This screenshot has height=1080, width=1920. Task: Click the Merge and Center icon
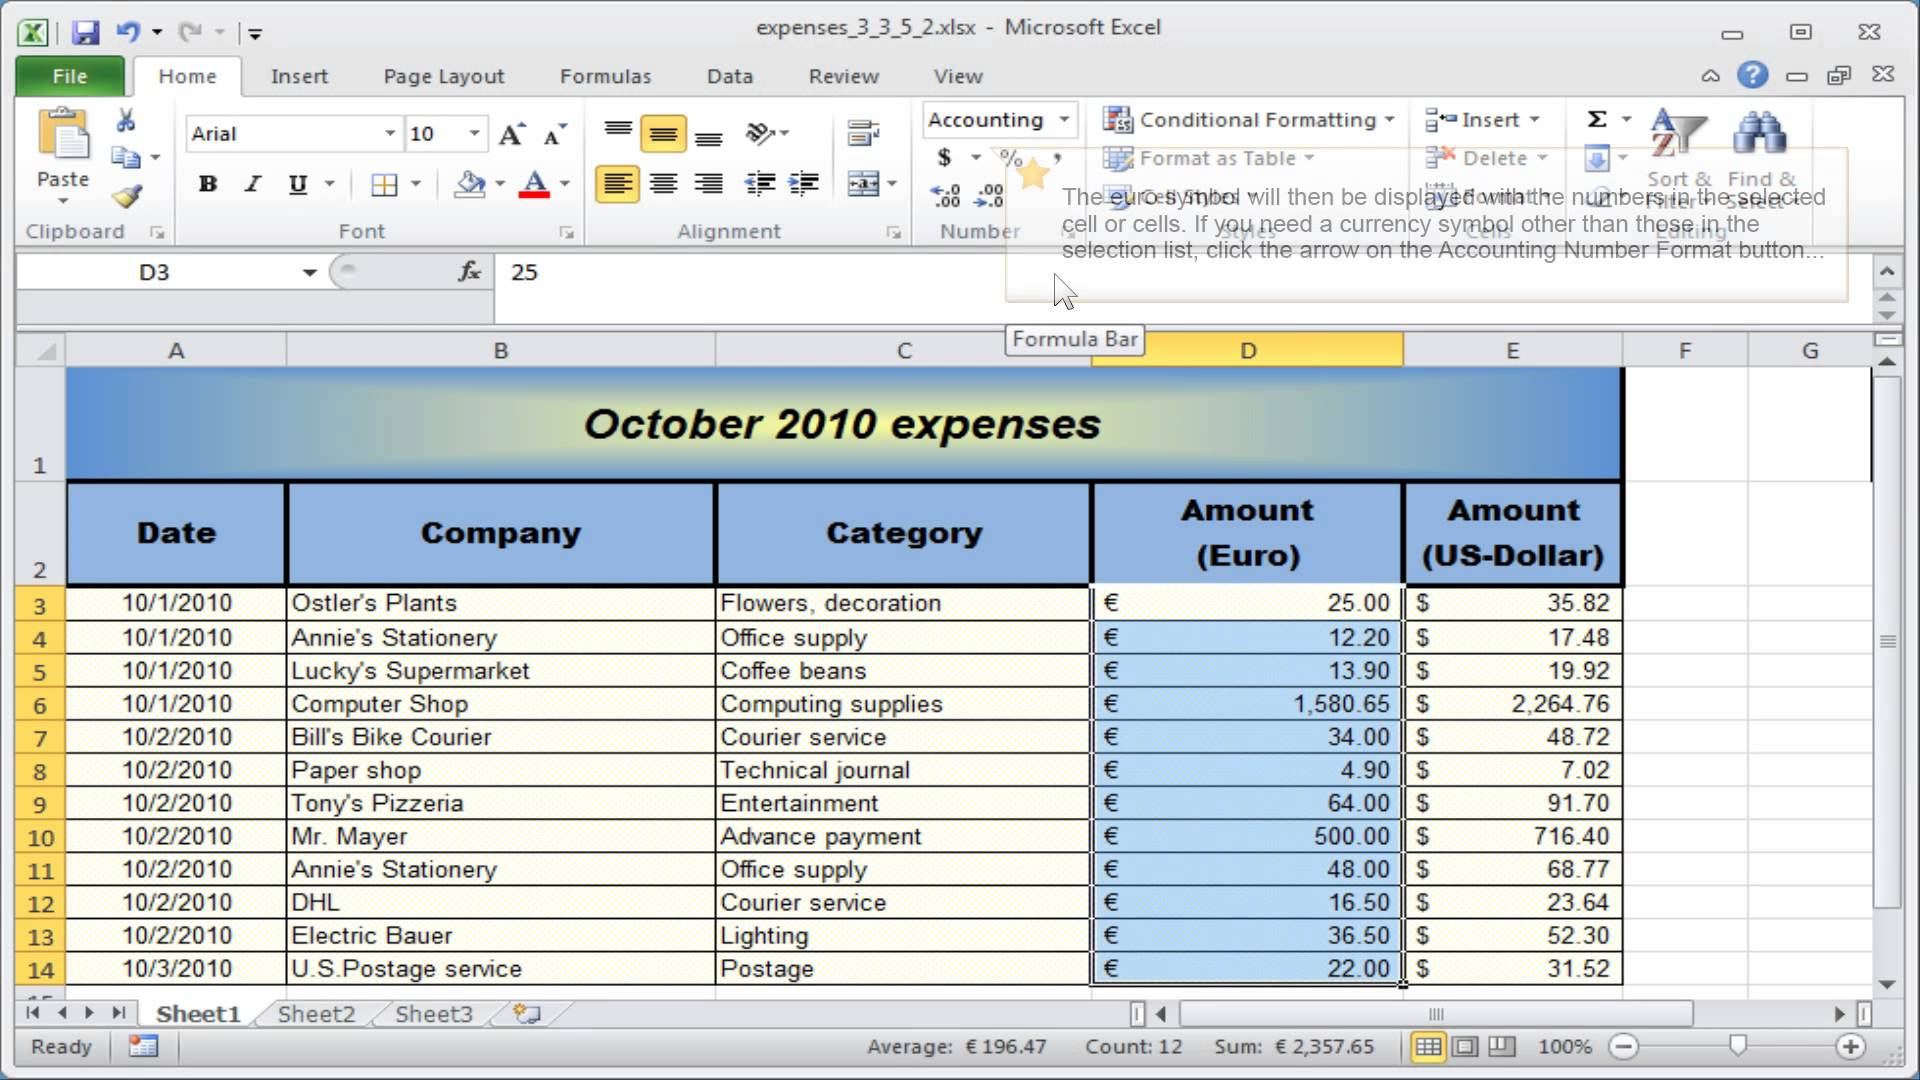tap(860, 183)
